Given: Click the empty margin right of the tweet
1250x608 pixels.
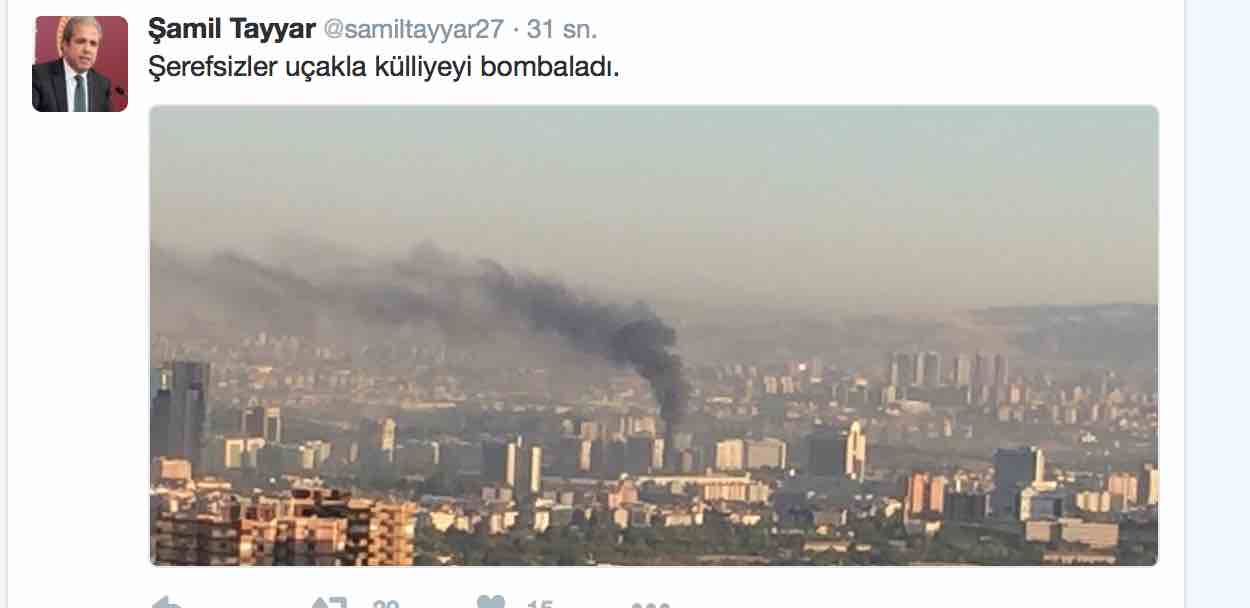Looking at the screenshot, I should click(1216, 300).
